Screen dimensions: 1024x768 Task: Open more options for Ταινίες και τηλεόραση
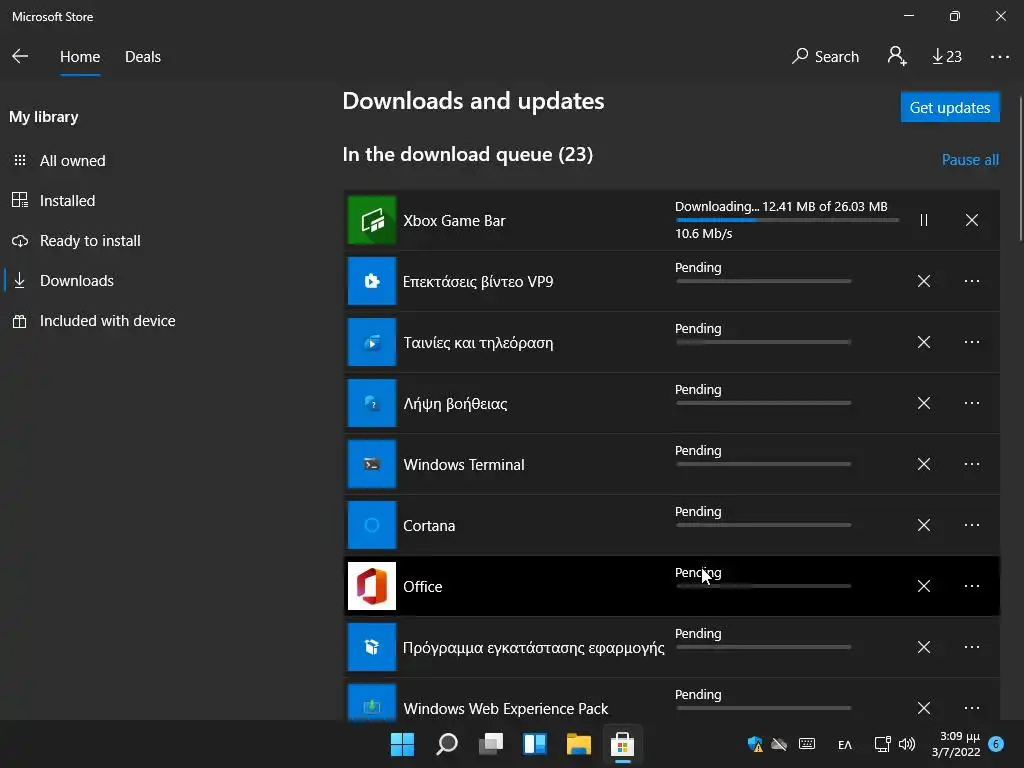[972, 342]
